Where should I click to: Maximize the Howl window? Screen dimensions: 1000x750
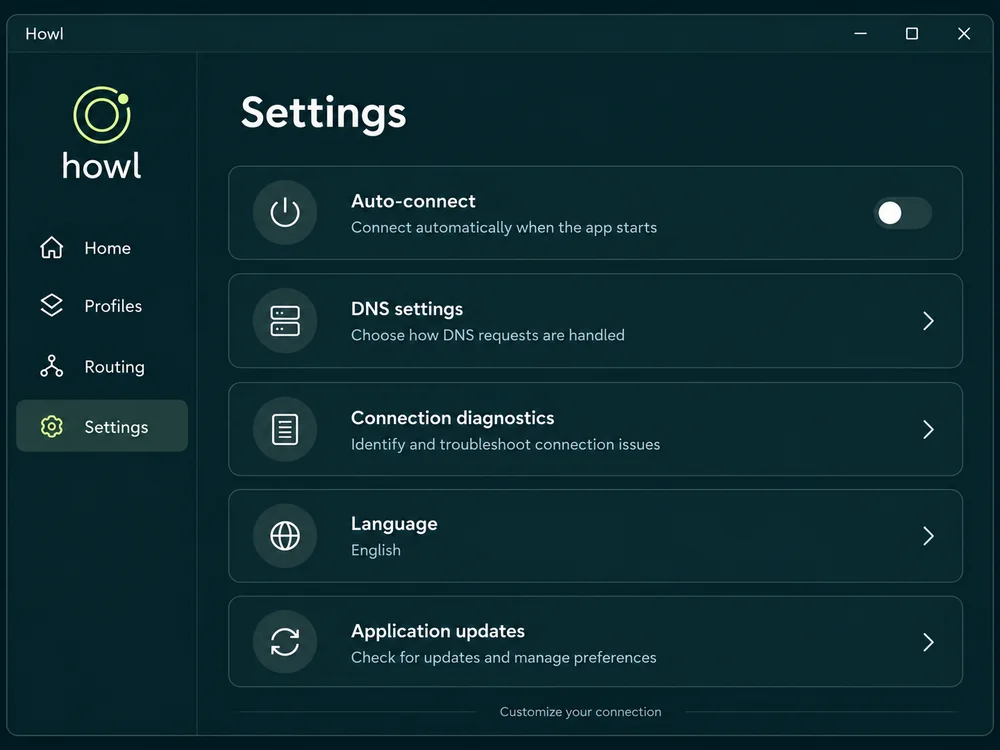pyautogui.click(x=912, y=33)
